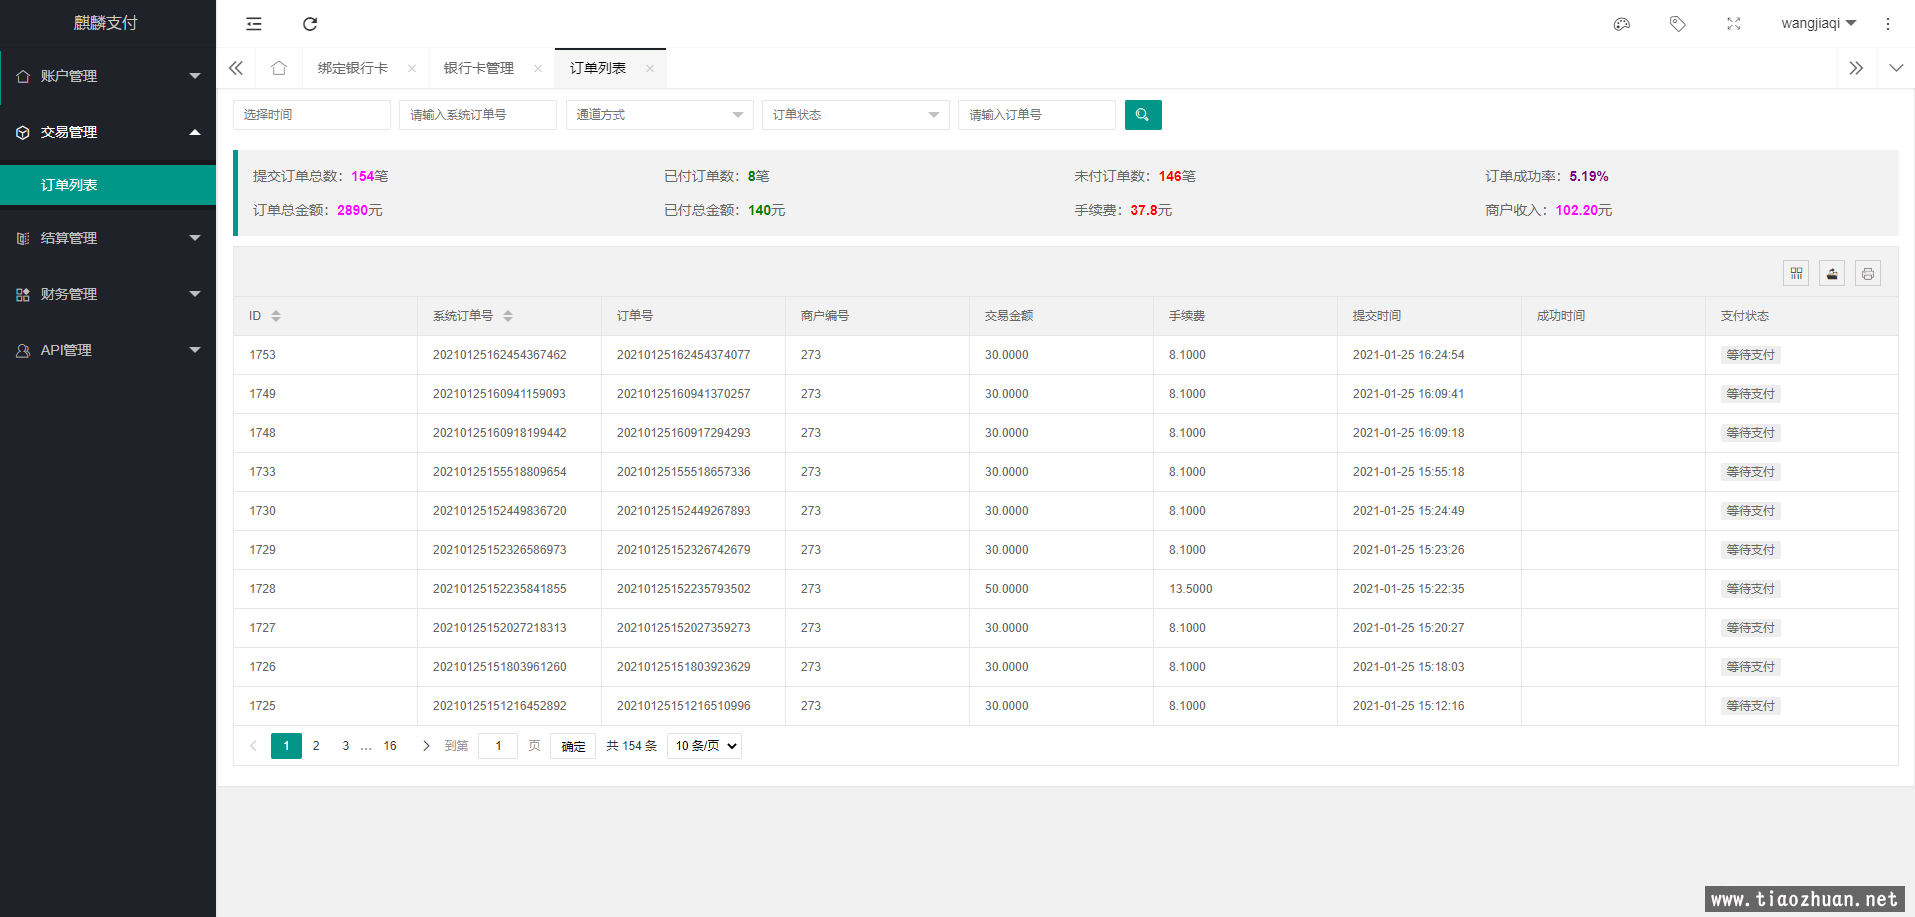Open the vertical dots more menu

point(1888,24)
